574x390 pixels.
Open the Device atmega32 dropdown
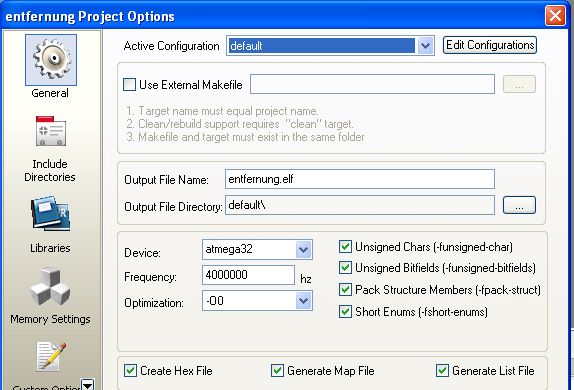[x=303, y=250]
